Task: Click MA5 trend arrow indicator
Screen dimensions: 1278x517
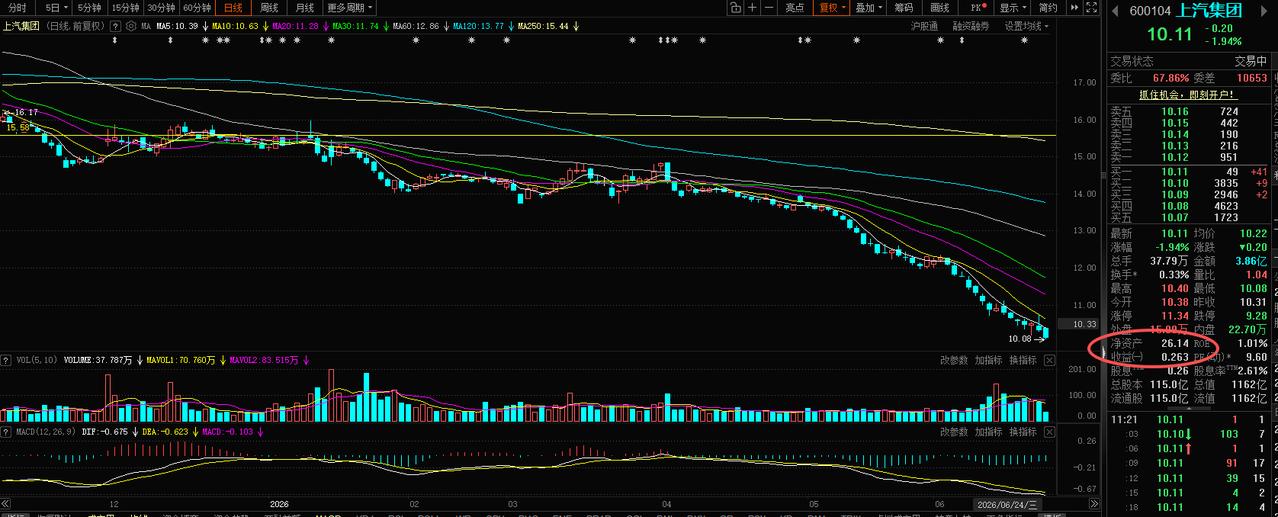Action: coord(204,26)
